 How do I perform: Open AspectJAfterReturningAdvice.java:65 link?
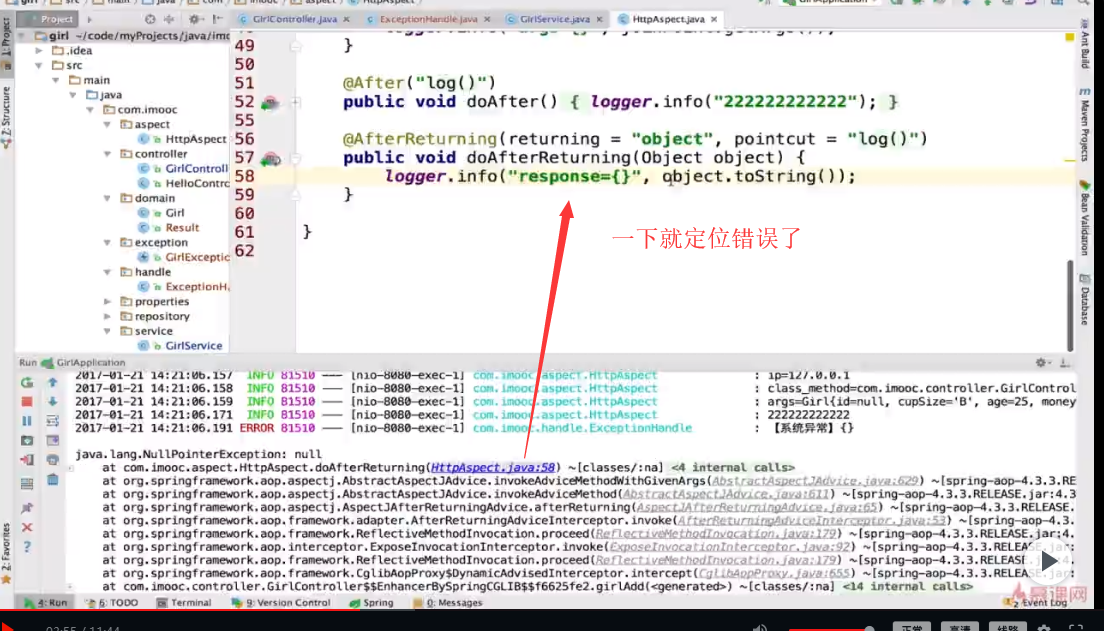[x=757, y=507]
